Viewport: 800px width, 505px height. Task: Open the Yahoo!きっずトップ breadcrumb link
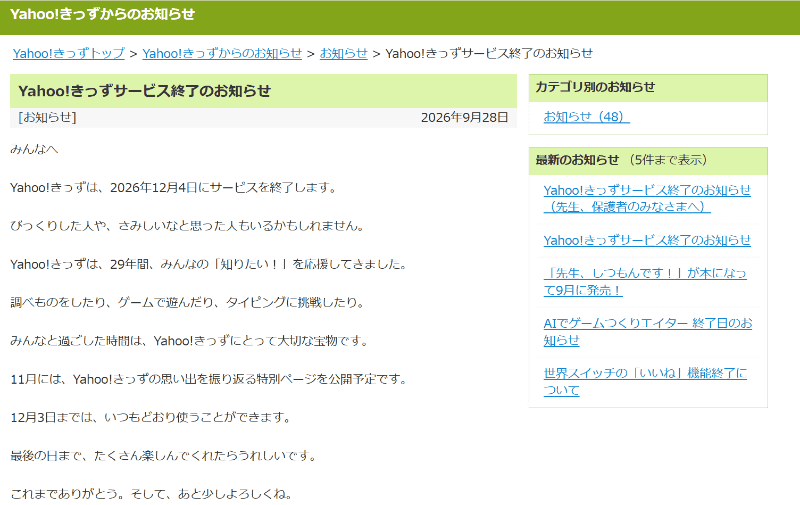[x=68, y=54]
